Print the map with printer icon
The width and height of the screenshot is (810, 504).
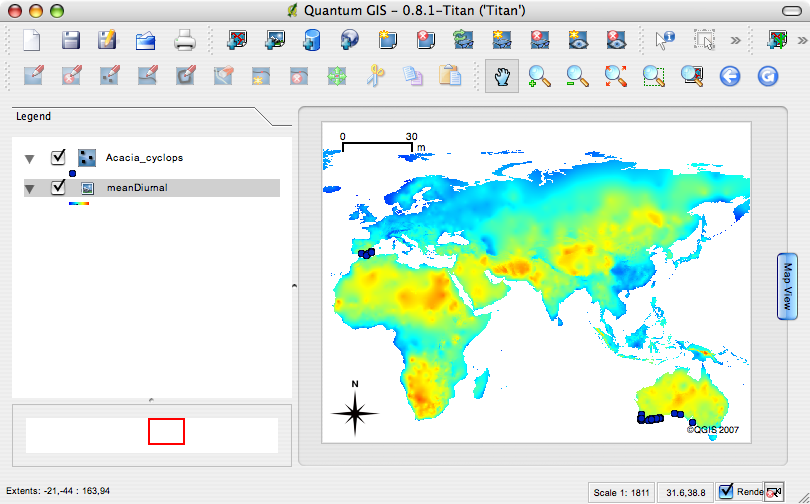coord(184,40)
